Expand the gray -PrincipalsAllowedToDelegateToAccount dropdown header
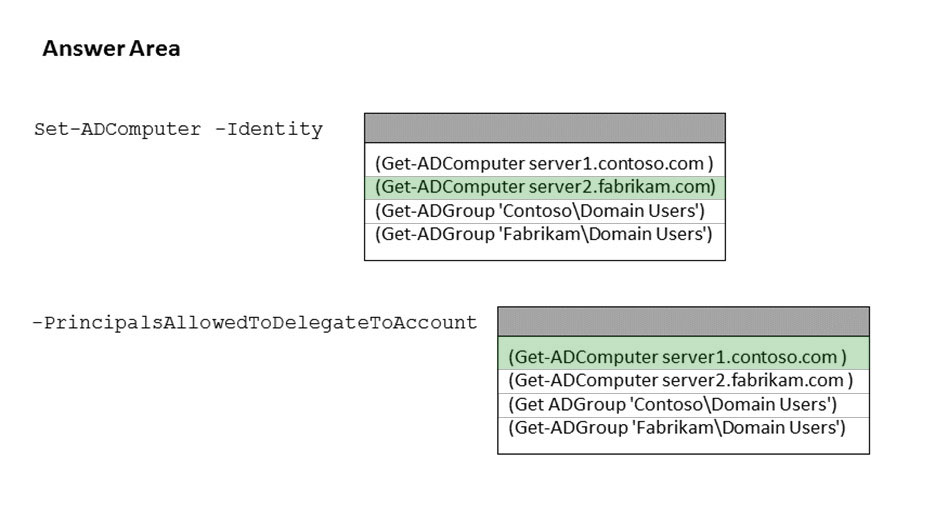Image resolution: width=929 pixels, height=505 pixels. point(683,322)
